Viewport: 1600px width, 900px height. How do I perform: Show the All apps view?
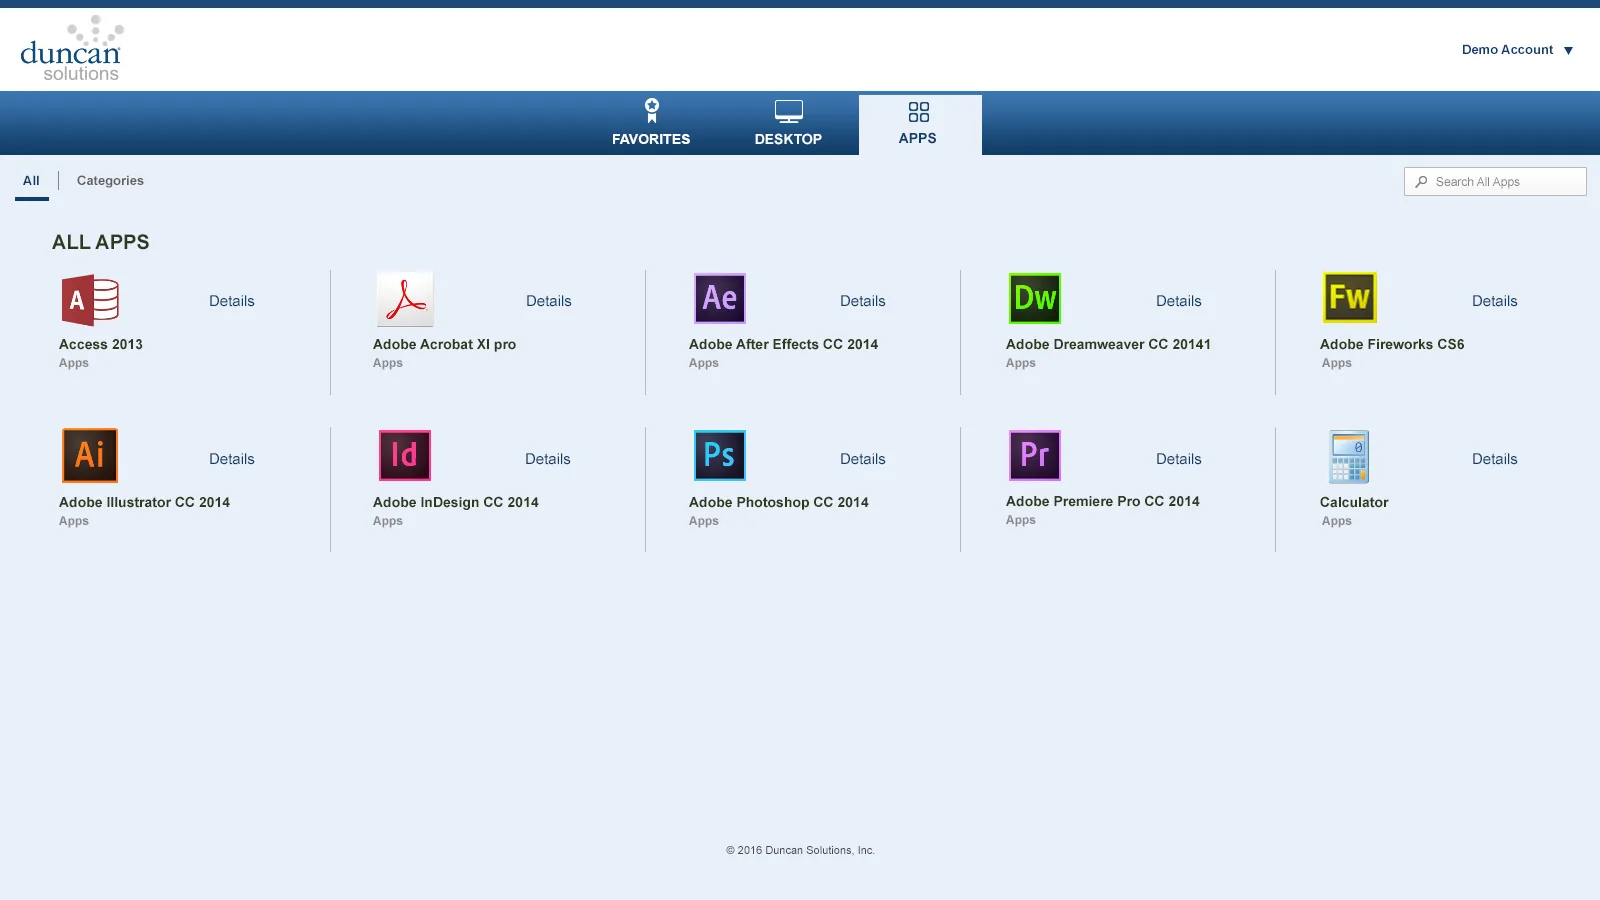point(32,181)
